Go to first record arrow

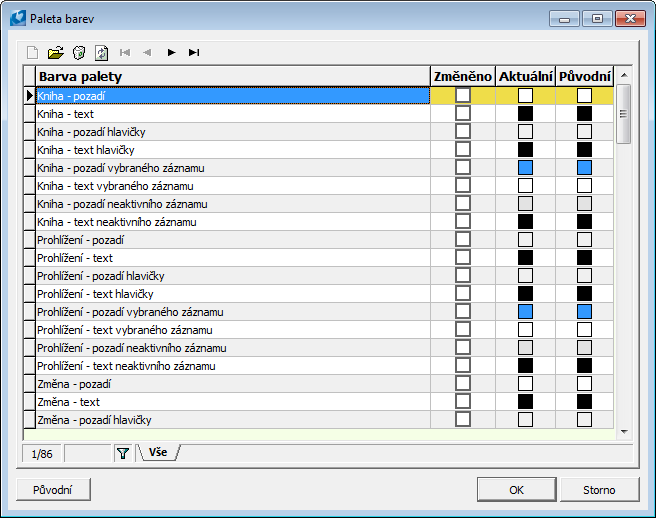pos(125,52)
